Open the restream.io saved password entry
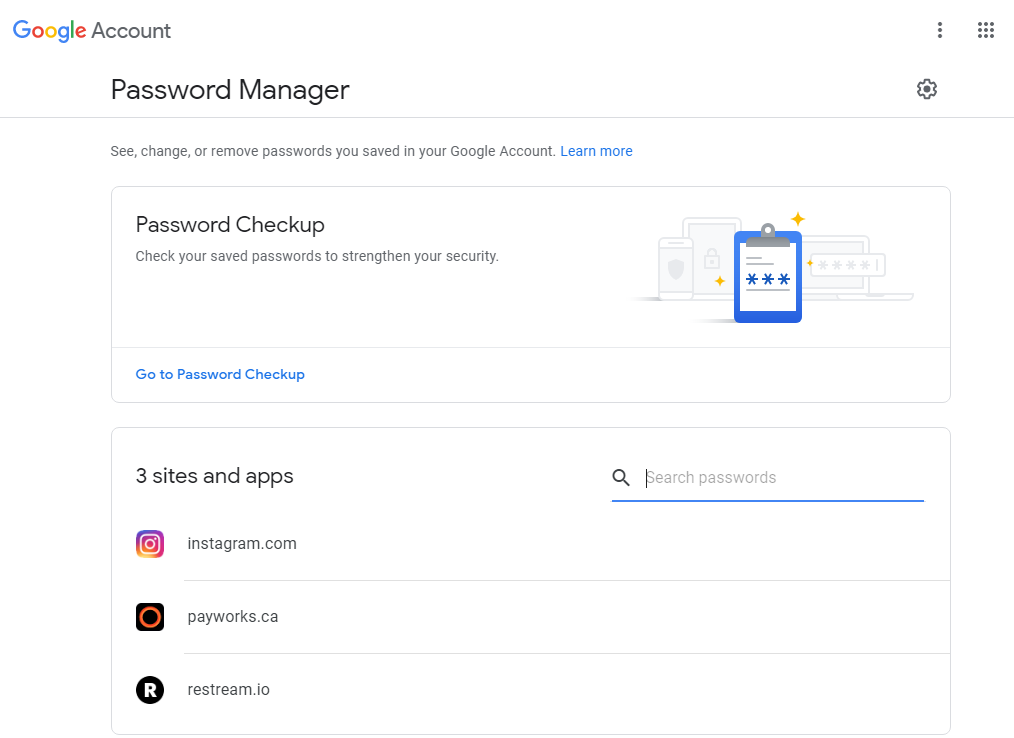 tap(531, 690)
